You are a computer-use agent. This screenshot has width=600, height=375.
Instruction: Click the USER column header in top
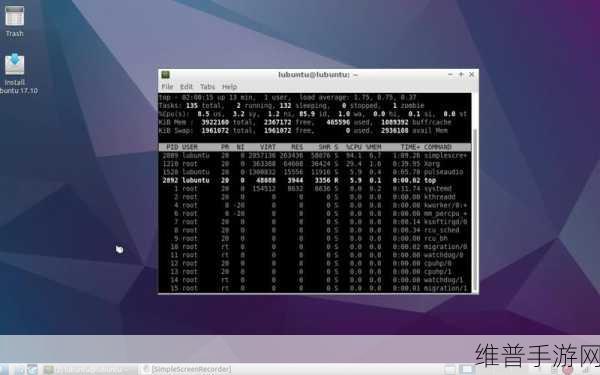click(x=190, y=147)
